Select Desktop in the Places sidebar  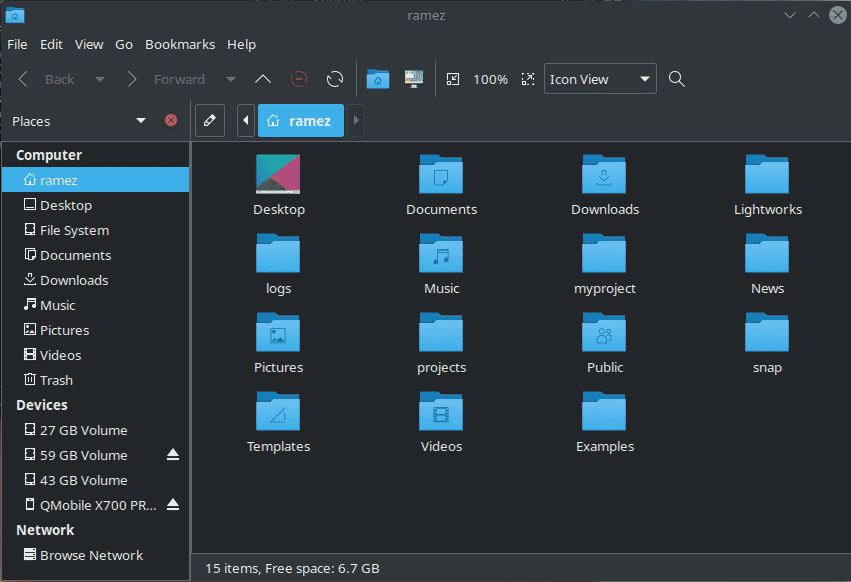tap(96, 205)
